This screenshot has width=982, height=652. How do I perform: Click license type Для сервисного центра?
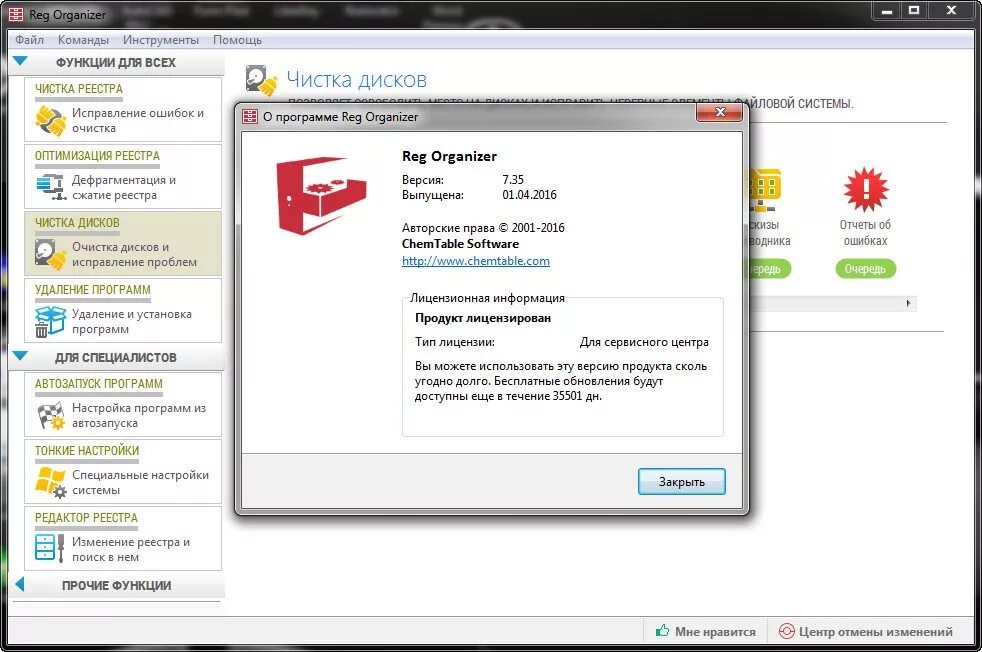pyautogui.click(x=644, y=342)
